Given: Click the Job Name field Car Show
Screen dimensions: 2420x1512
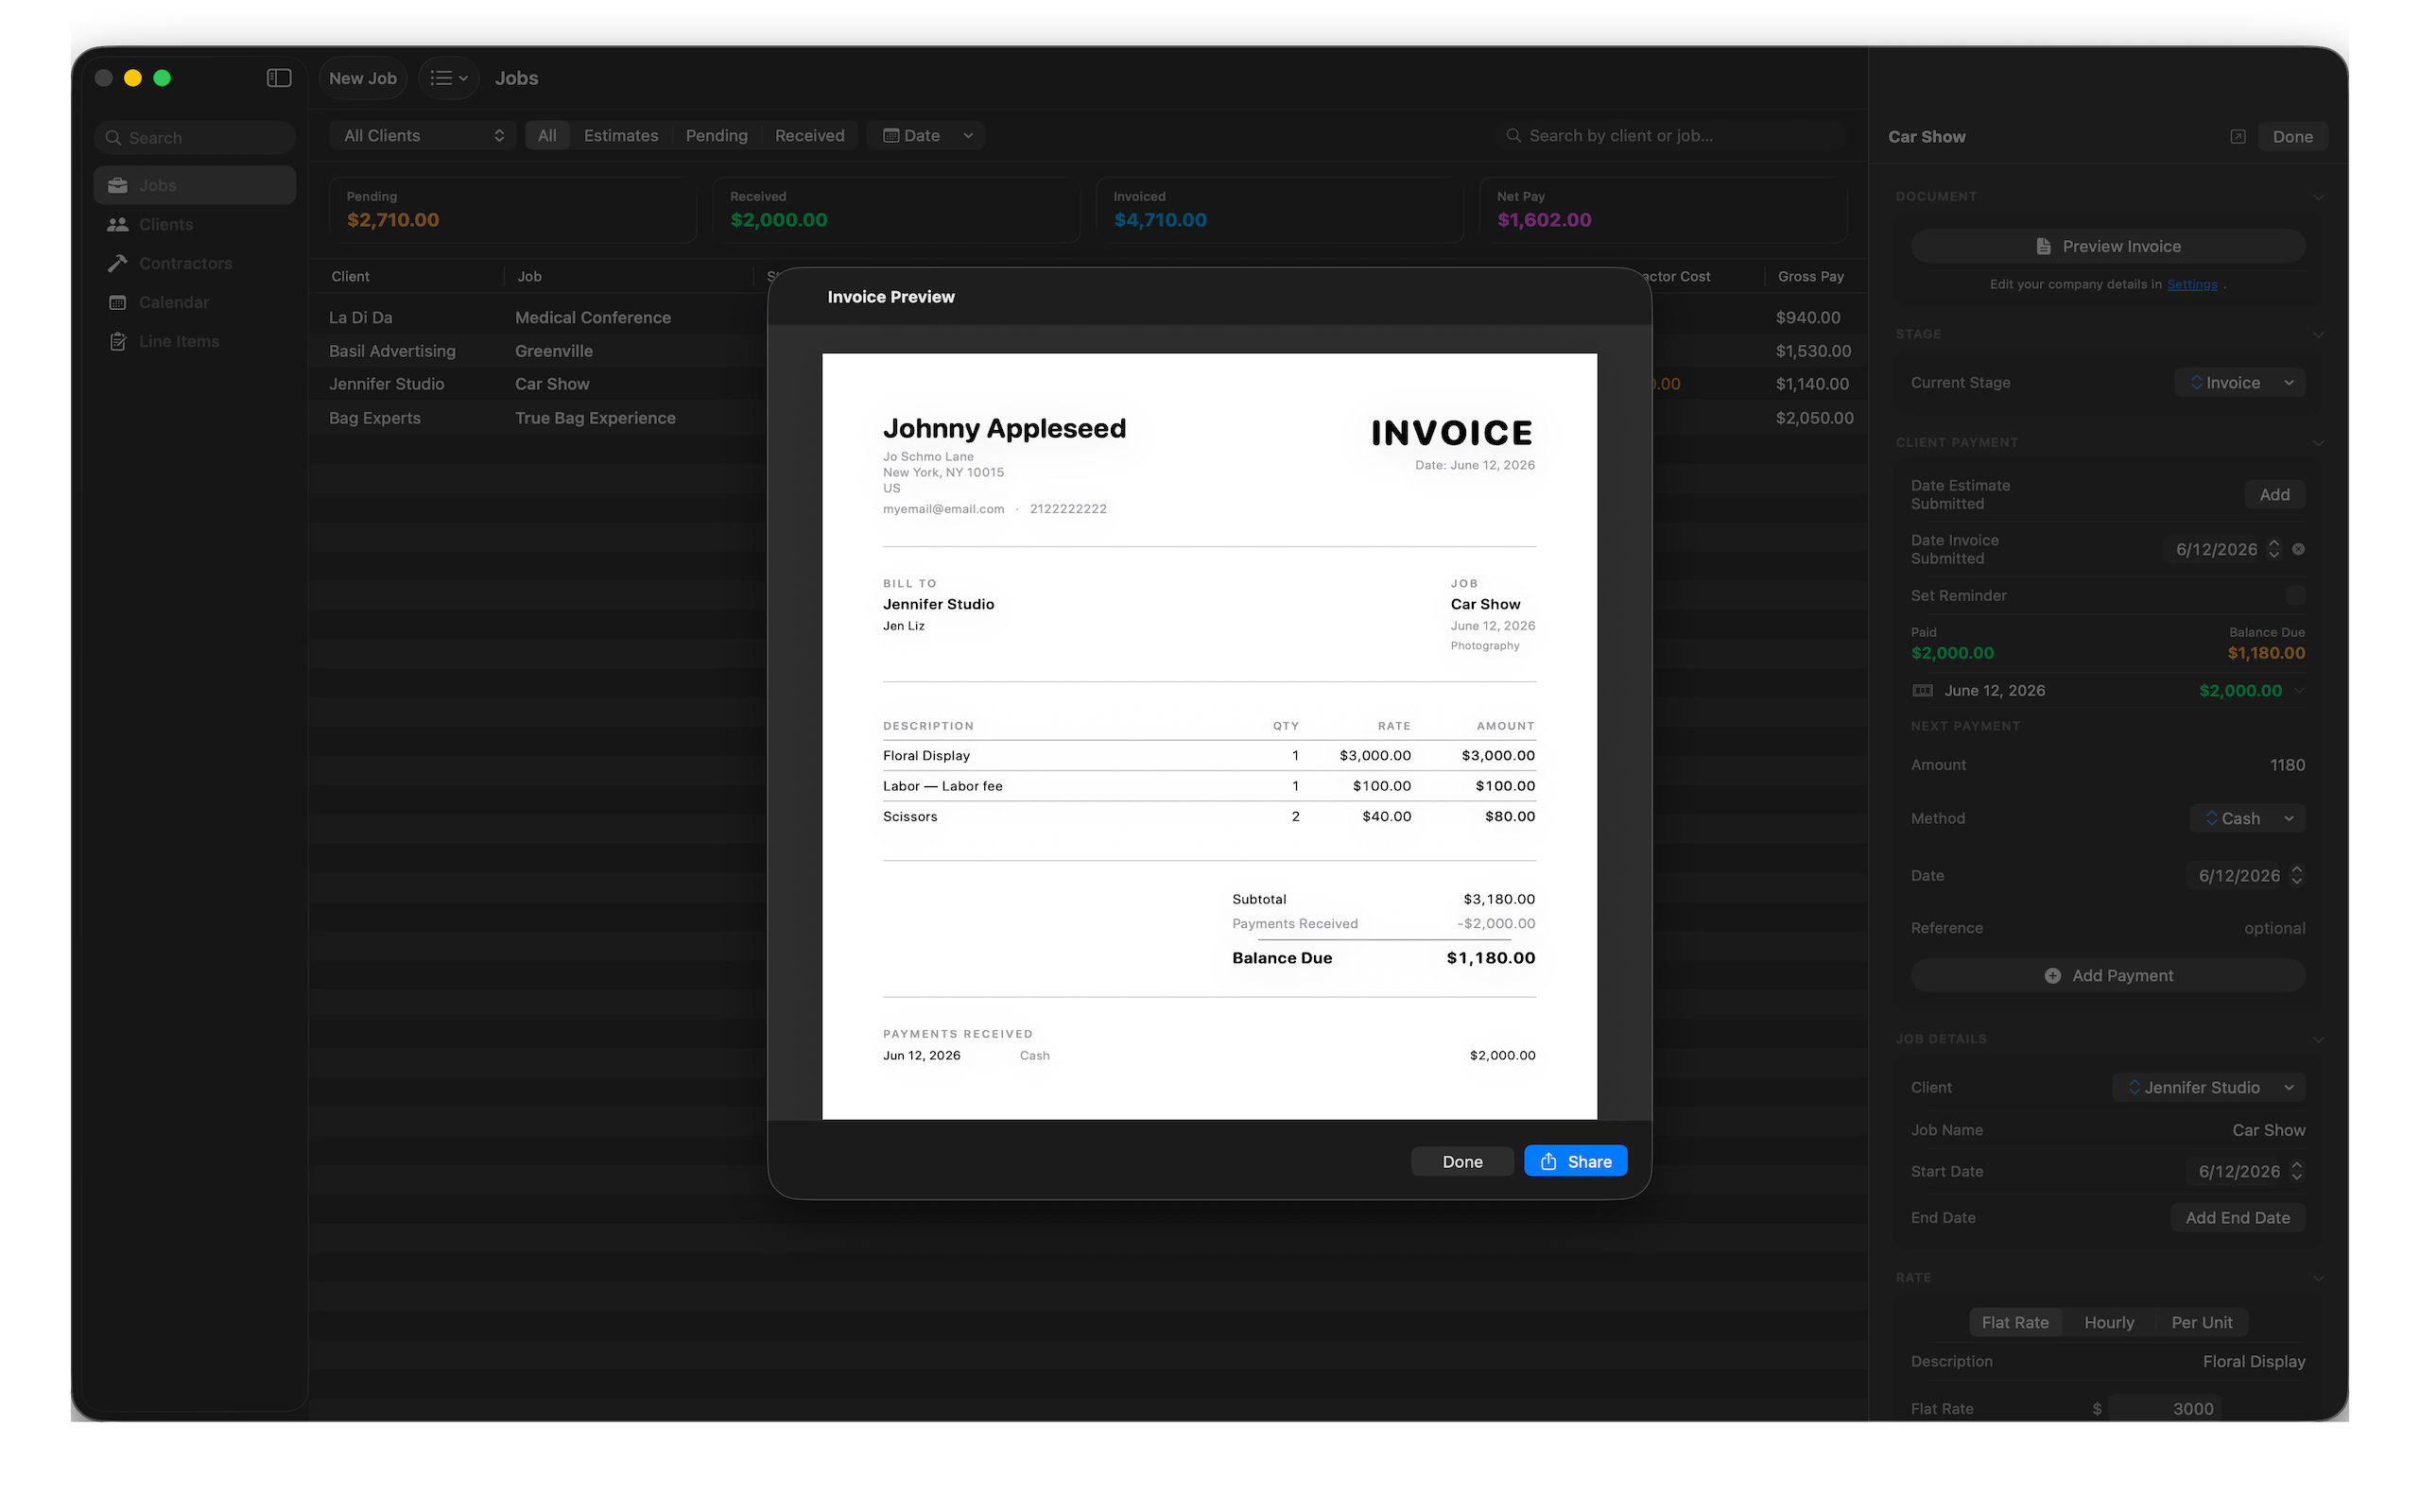Looking at the screenshot, I should (2268, 1130).
